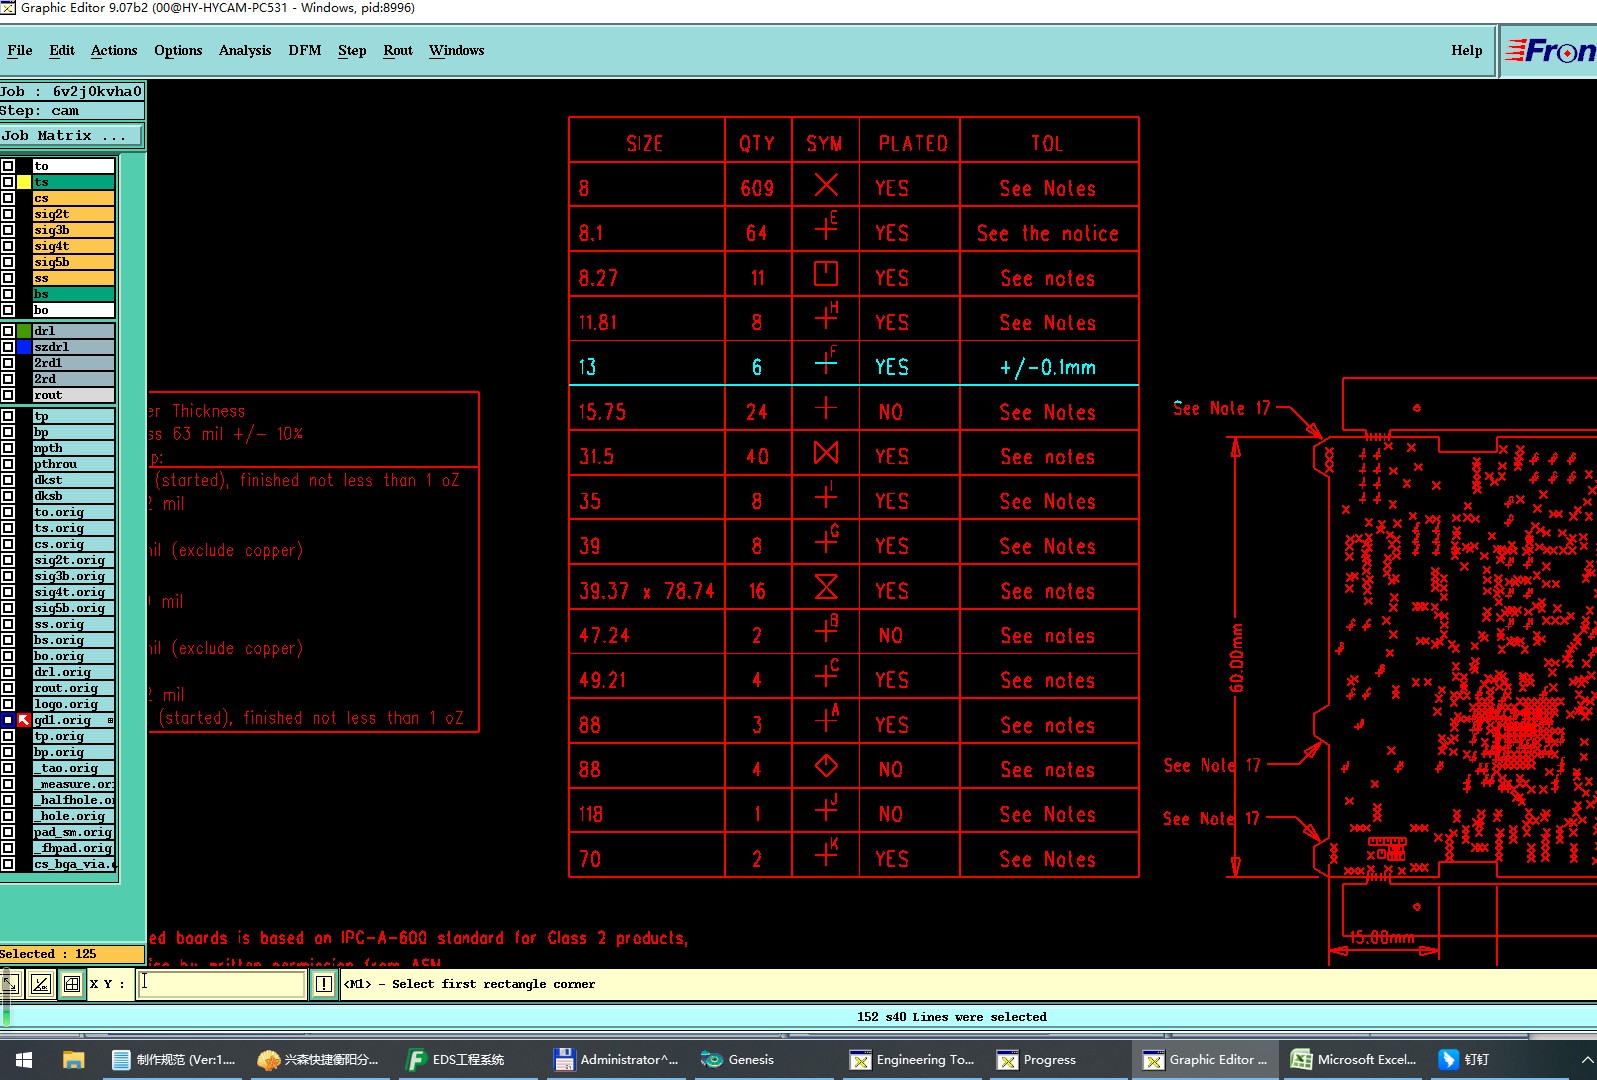Click the small marker at right of gdl.orig

110,720
